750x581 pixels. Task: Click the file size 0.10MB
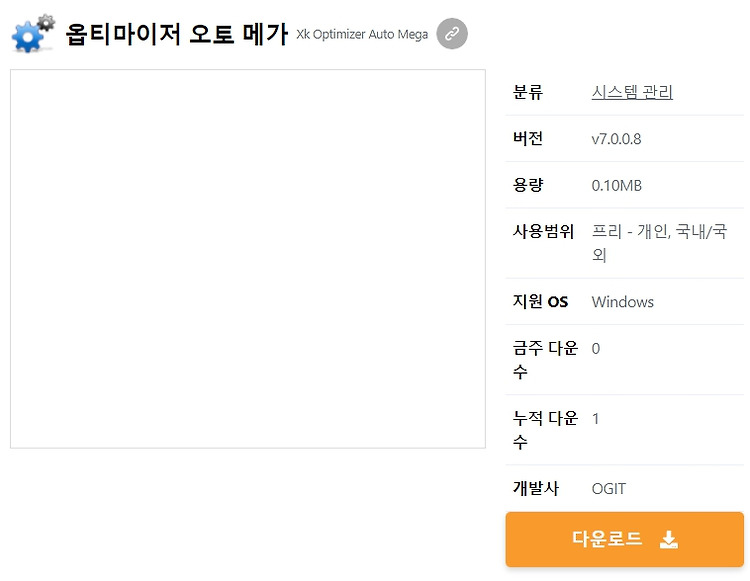[x=617, y=186]
